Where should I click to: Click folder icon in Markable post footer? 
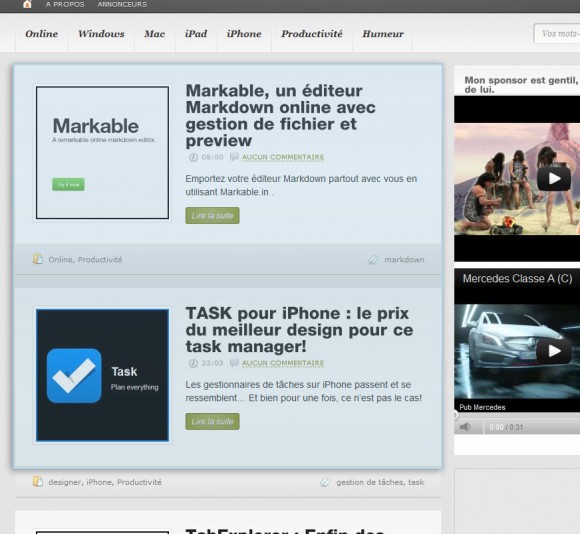[38, 259]
